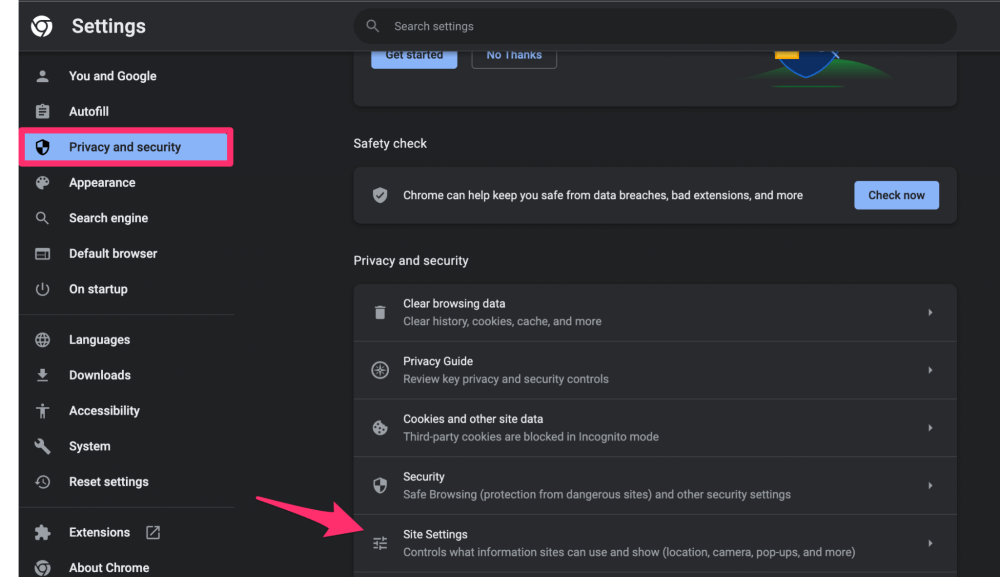This screenshot has width=1000, height=577.
Task: Select Privacy and security in sidebar
Action: (x=126, y=147)
